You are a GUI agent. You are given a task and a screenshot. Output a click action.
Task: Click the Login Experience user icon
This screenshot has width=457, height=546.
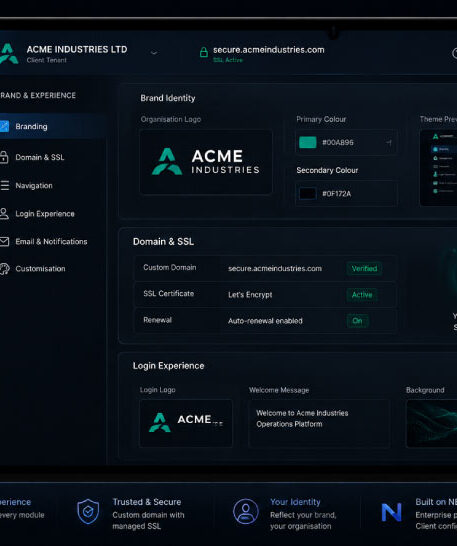point(4,213)
